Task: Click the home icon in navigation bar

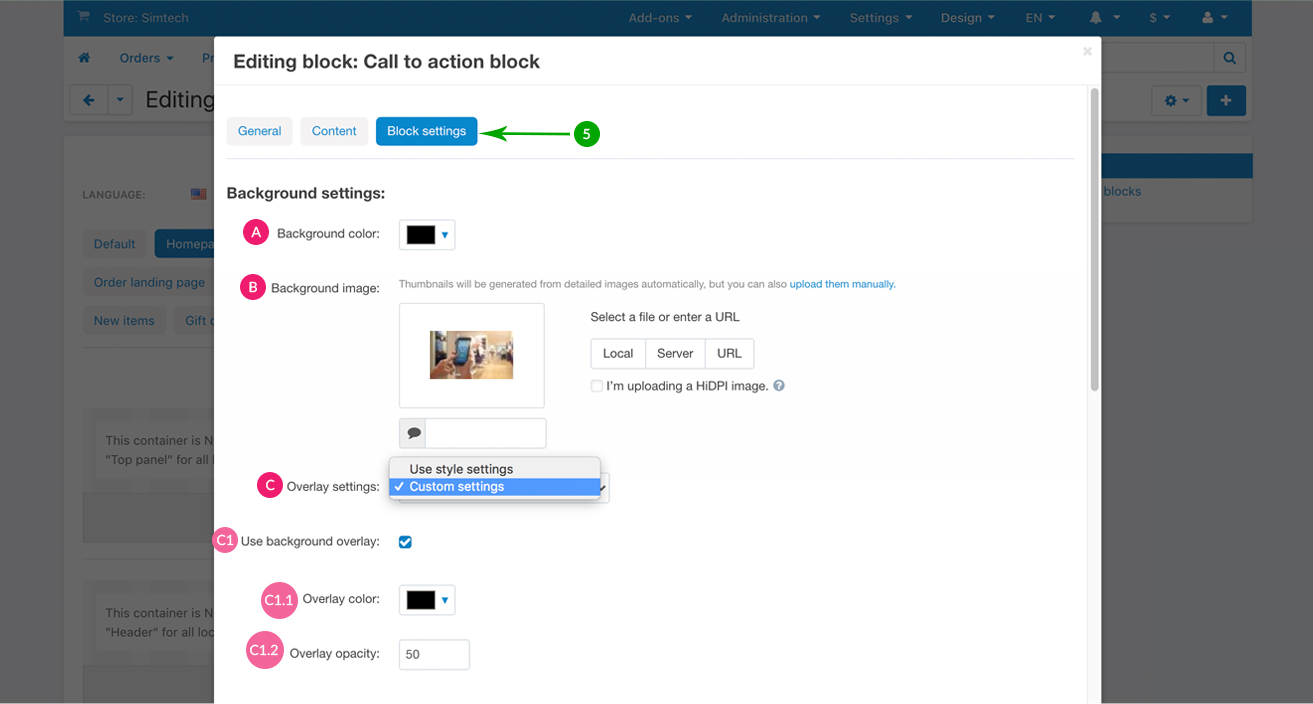Action: point(85,58)
